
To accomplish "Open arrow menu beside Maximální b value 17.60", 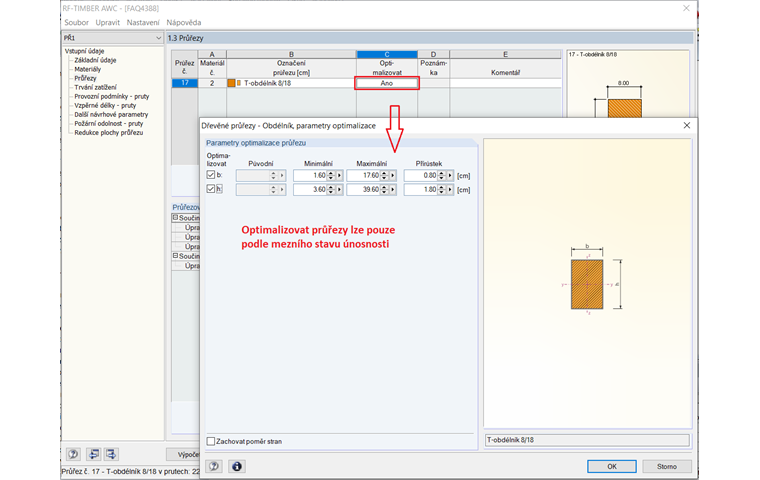I will point(393,176).
